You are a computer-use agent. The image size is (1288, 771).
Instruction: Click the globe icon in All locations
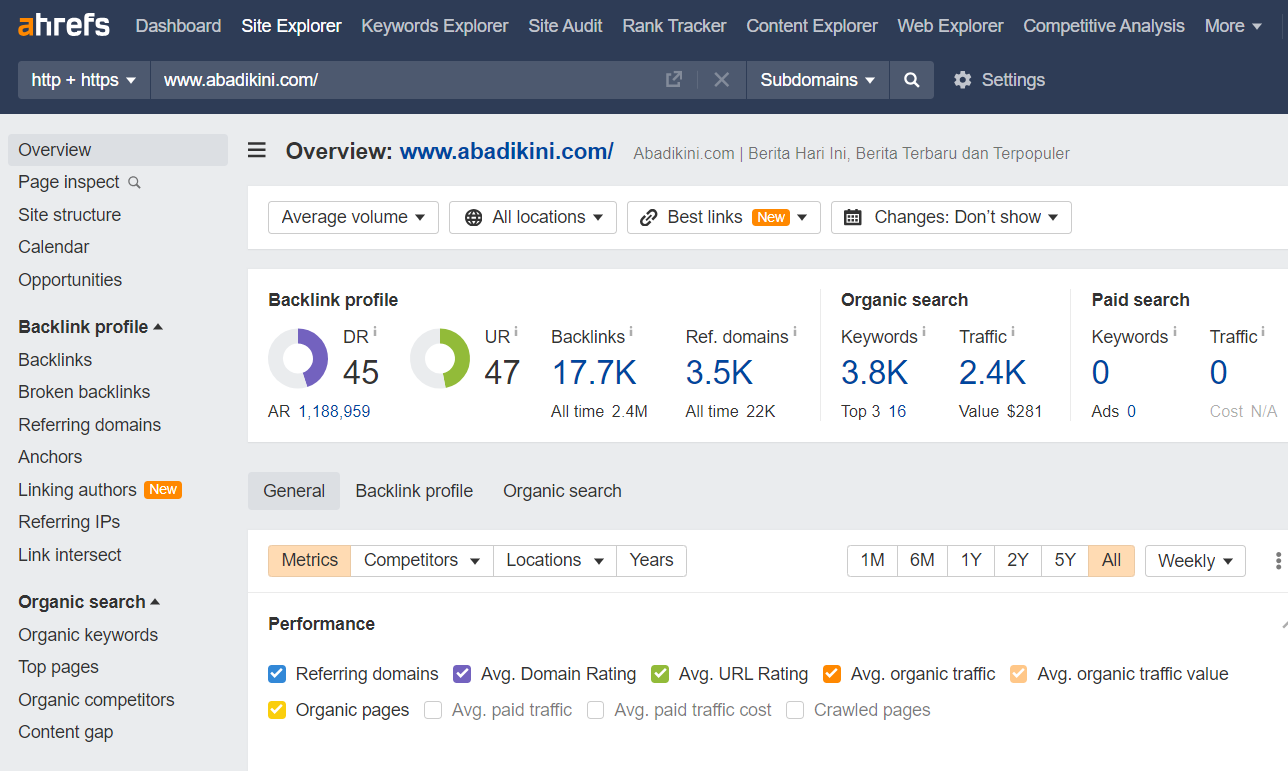[474, 217]
